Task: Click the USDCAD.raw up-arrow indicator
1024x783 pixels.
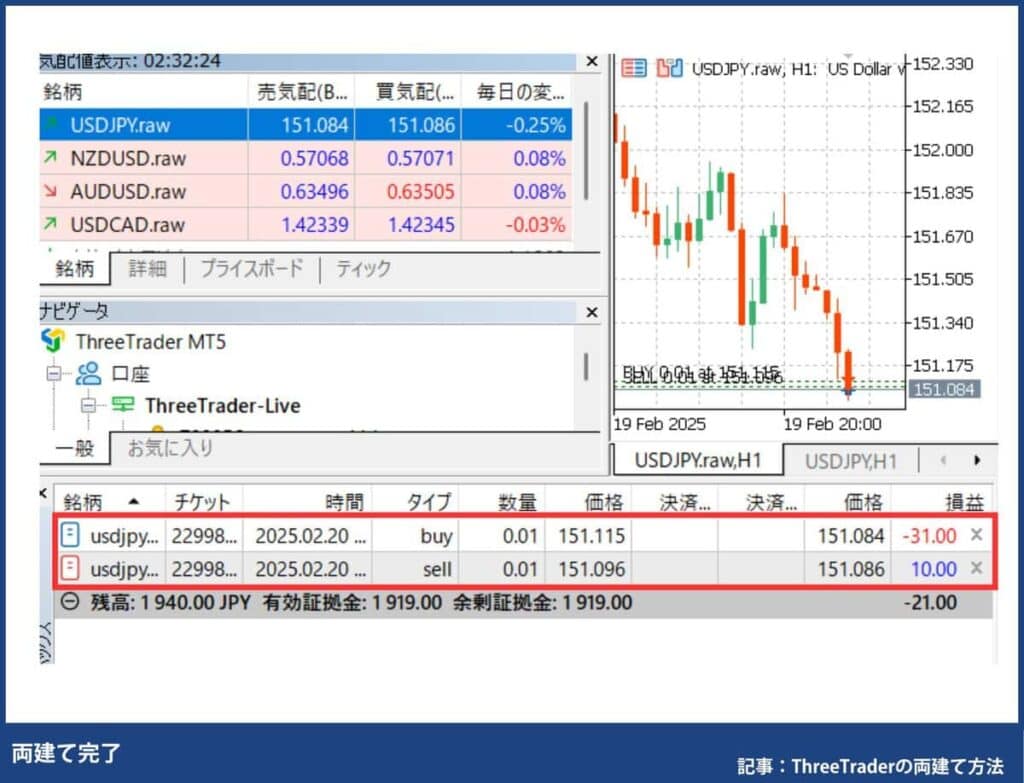Action: [x=50, y=224]
